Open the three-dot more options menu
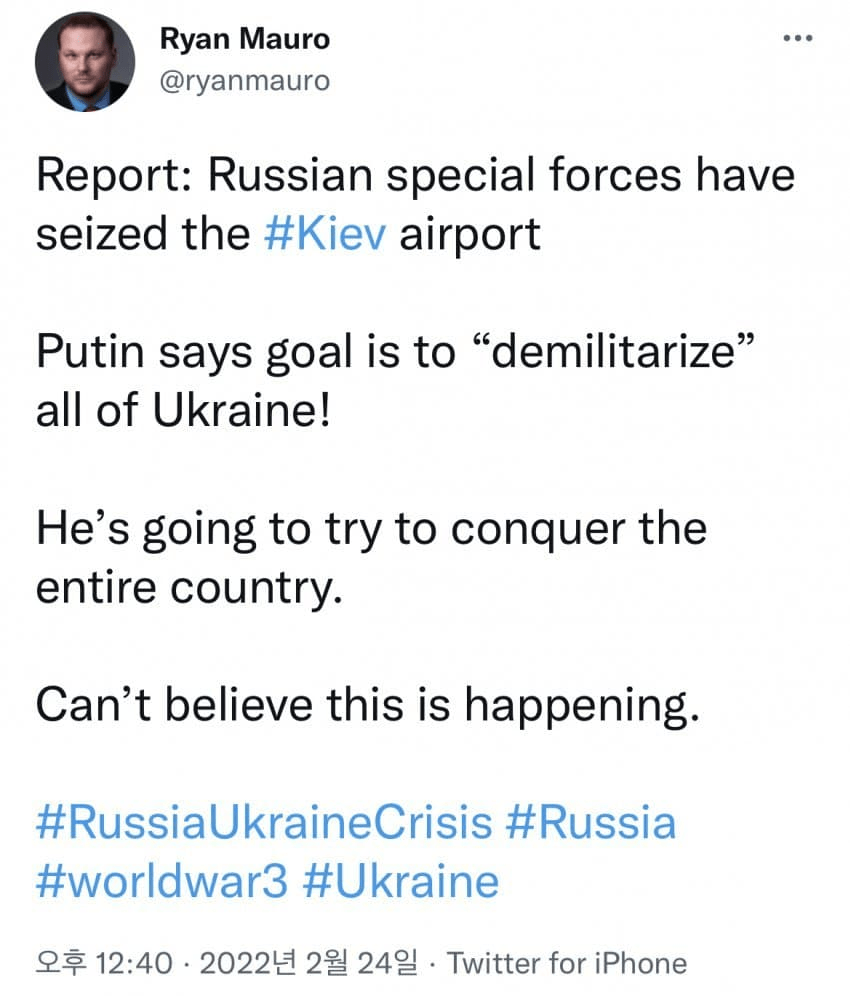The image size is (850, 996). [x=797, y=39]
